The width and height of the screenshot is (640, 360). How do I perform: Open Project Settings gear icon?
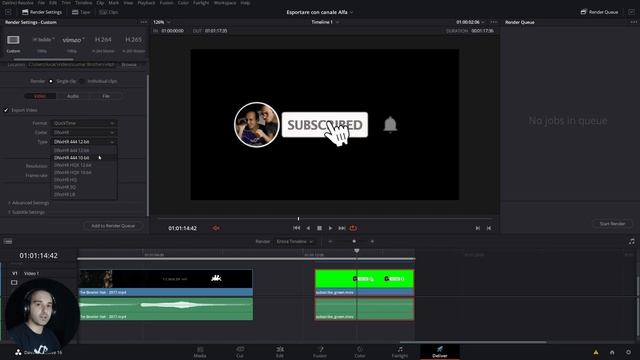[x=628, y=352]
